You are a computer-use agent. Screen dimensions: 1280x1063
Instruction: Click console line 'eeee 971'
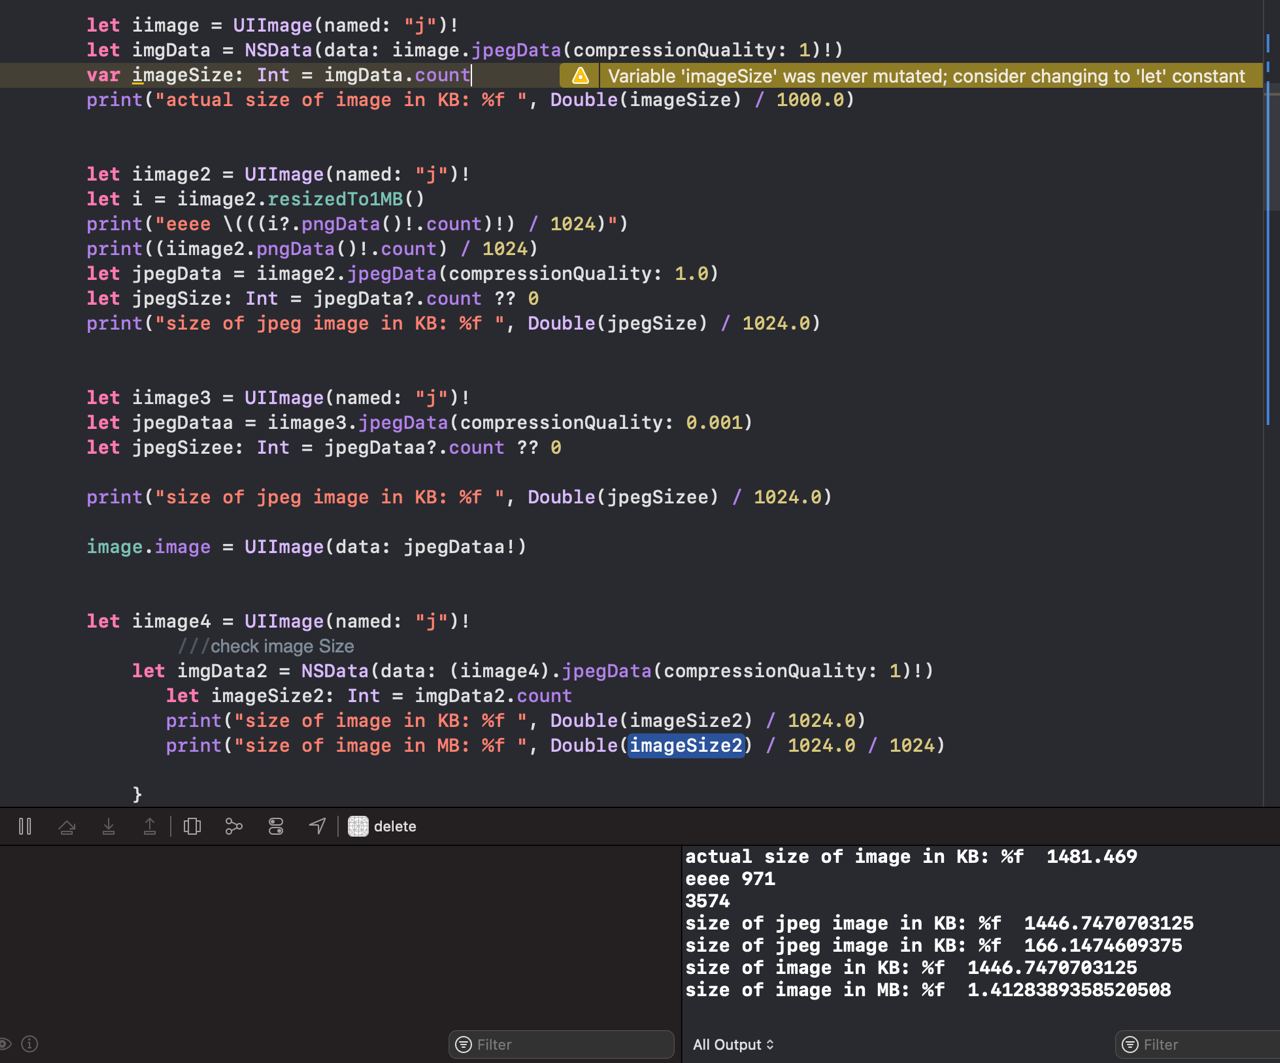click(x=730, y=879)
